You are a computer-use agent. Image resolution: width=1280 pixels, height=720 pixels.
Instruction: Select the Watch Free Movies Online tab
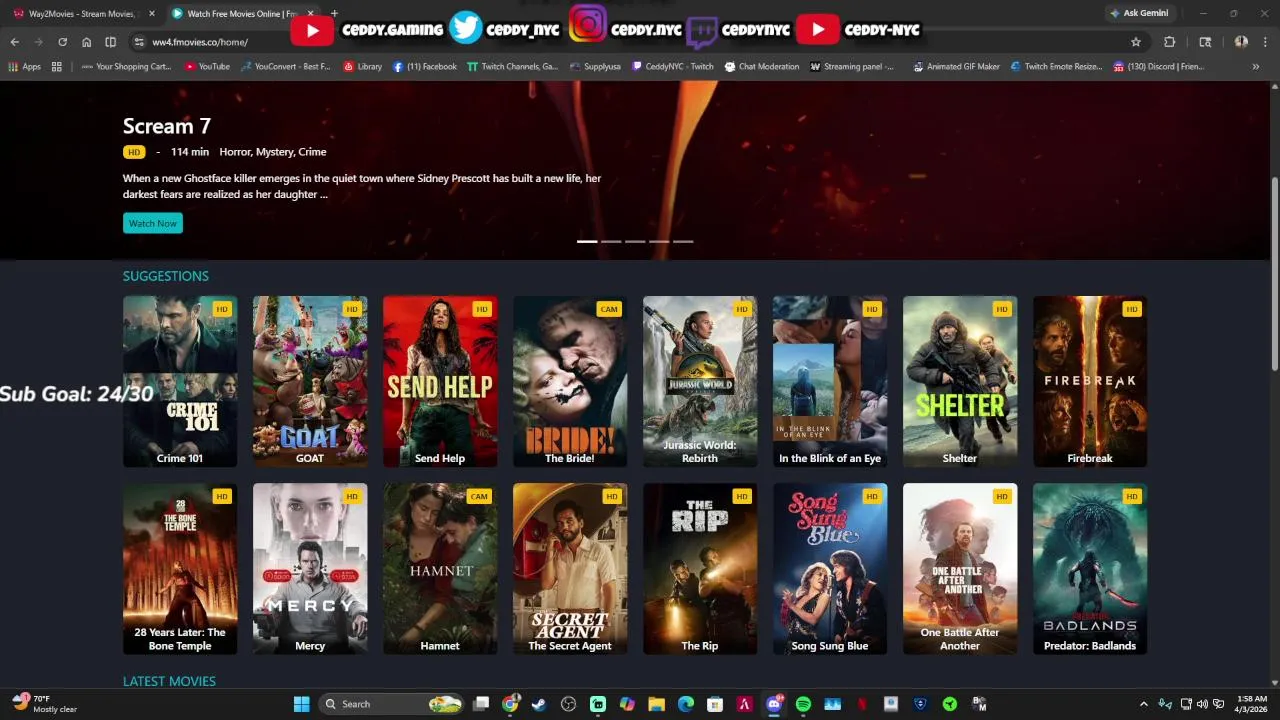tap(241, 14)
